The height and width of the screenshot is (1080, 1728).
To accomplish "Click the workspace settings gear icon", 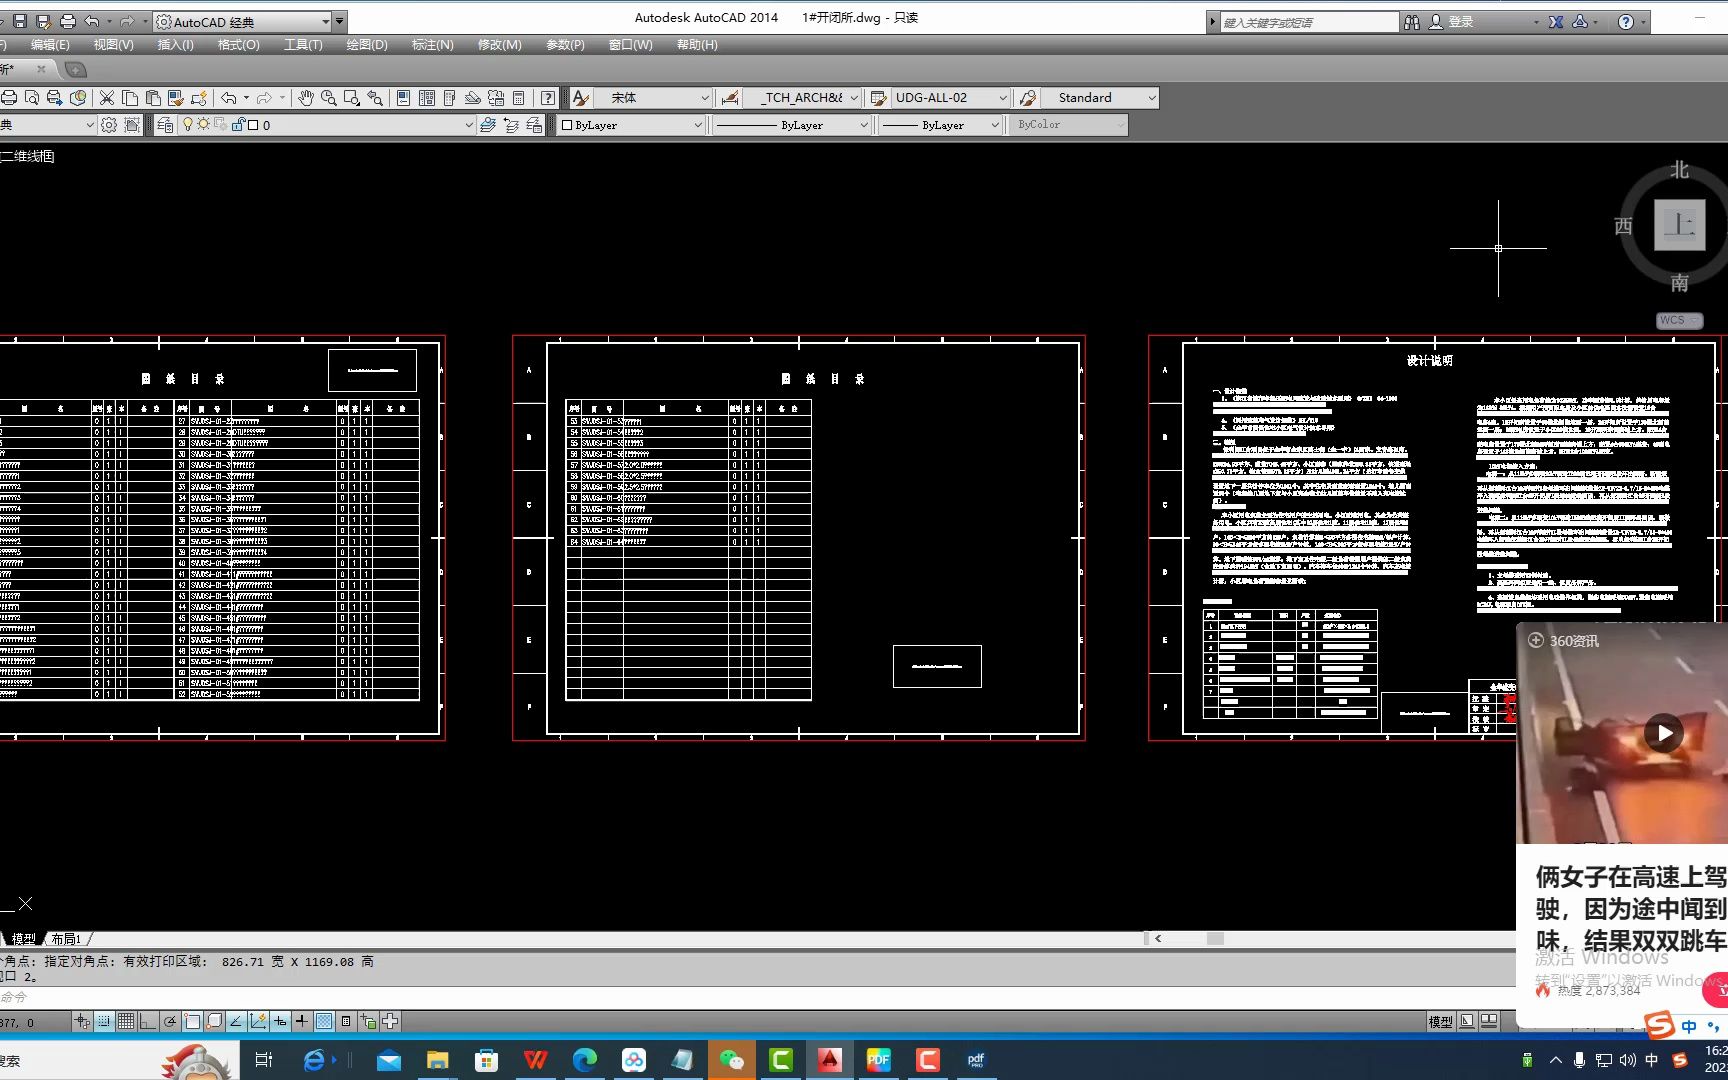I will pyautogui.click(x=109, y=125).
